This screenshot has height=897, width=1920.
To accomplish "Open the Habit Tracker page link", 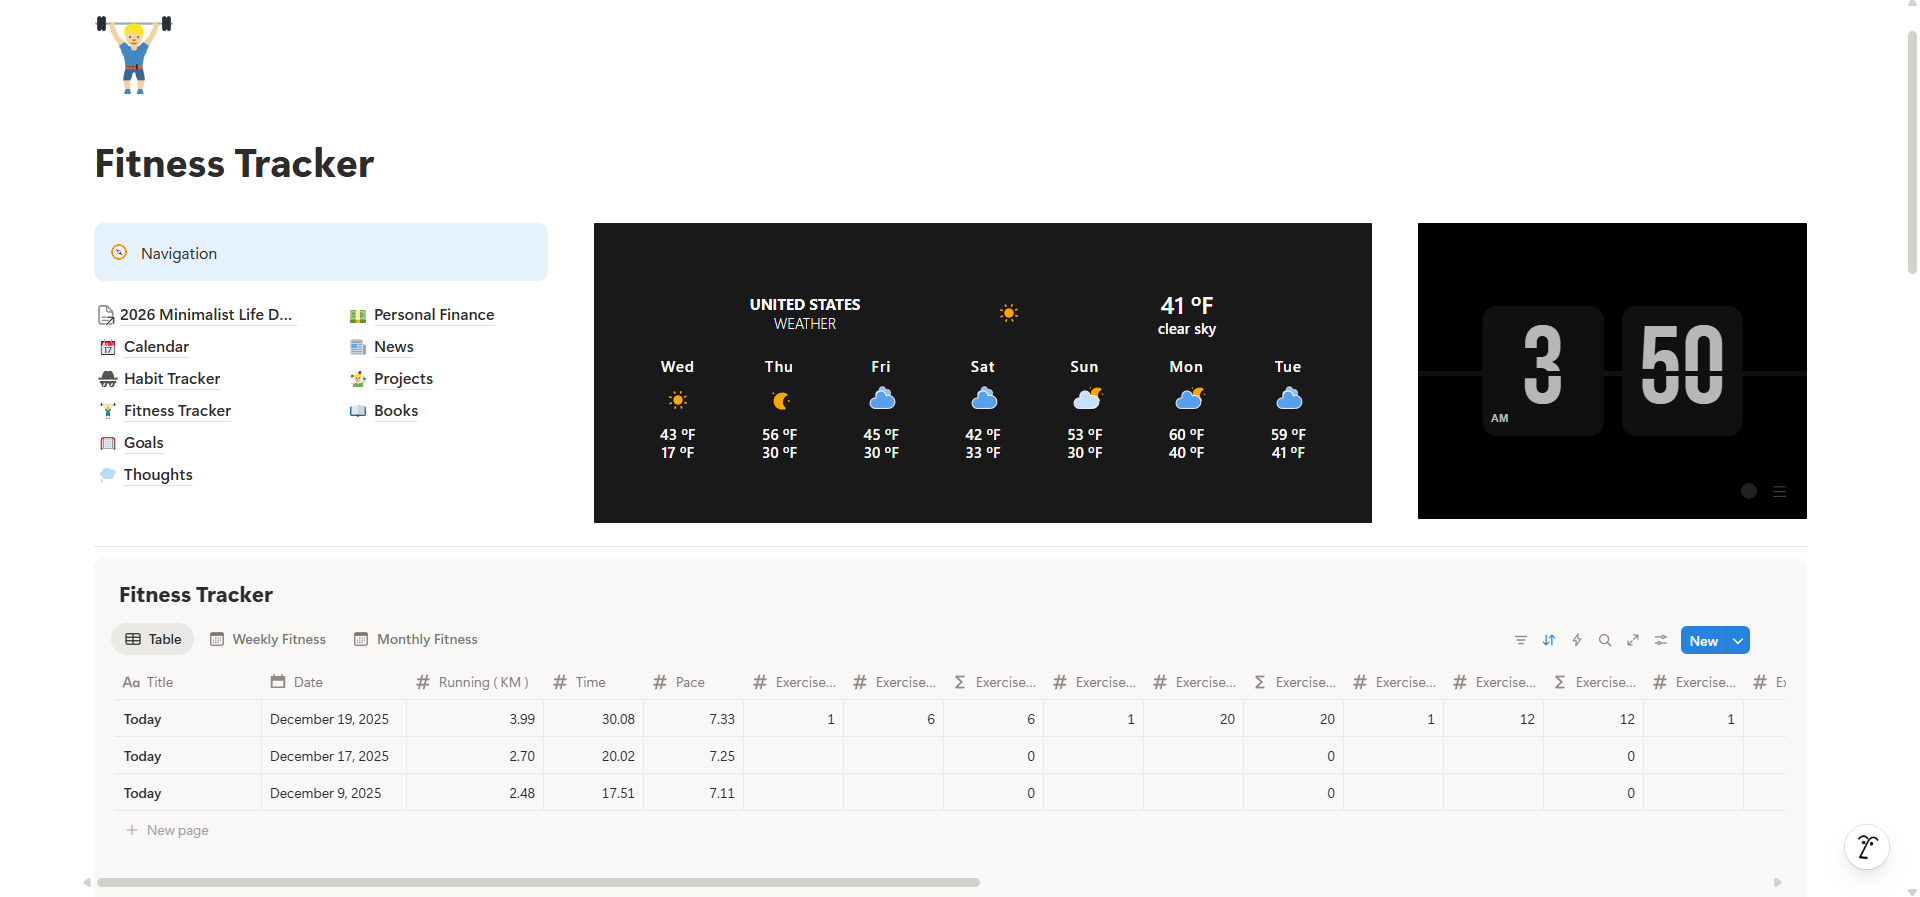I will [172, 379].
